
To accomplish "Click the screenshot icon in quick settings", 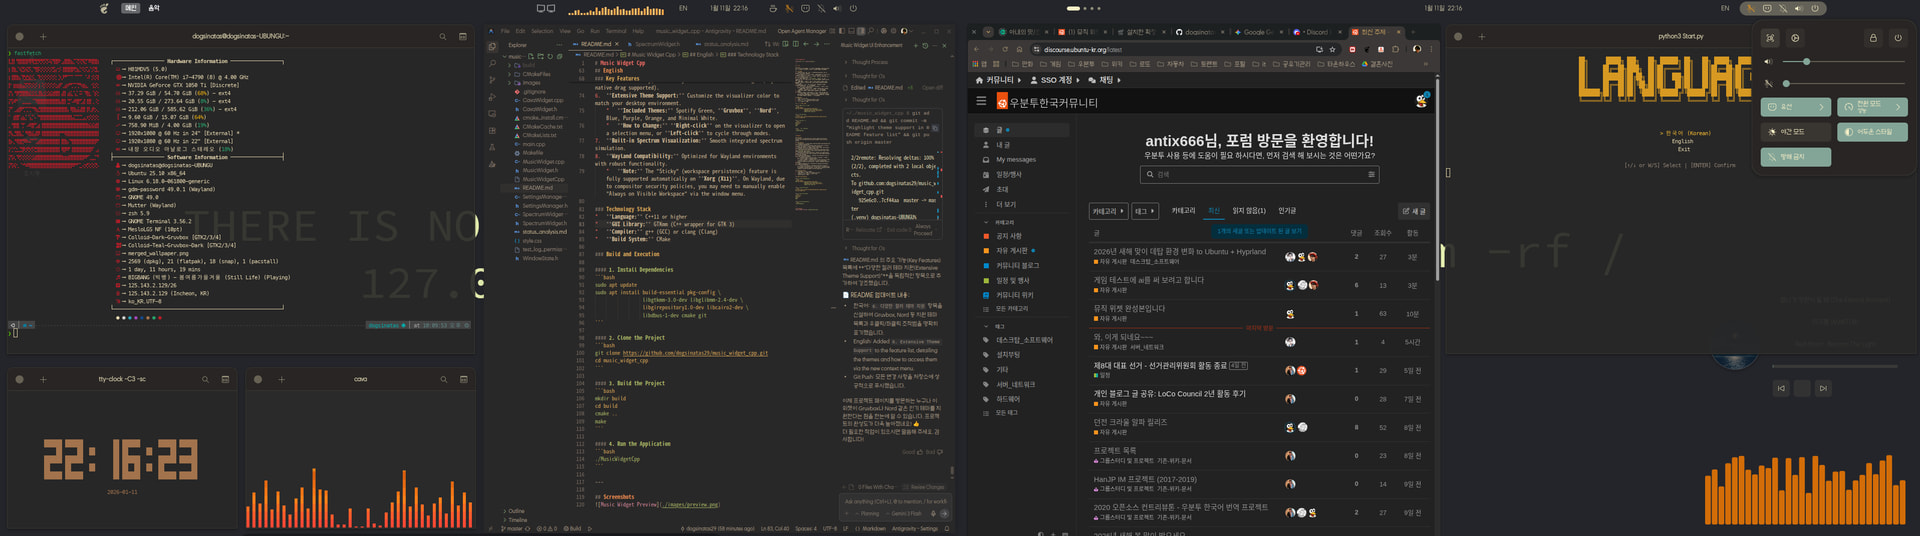I will pos(1770,38).
